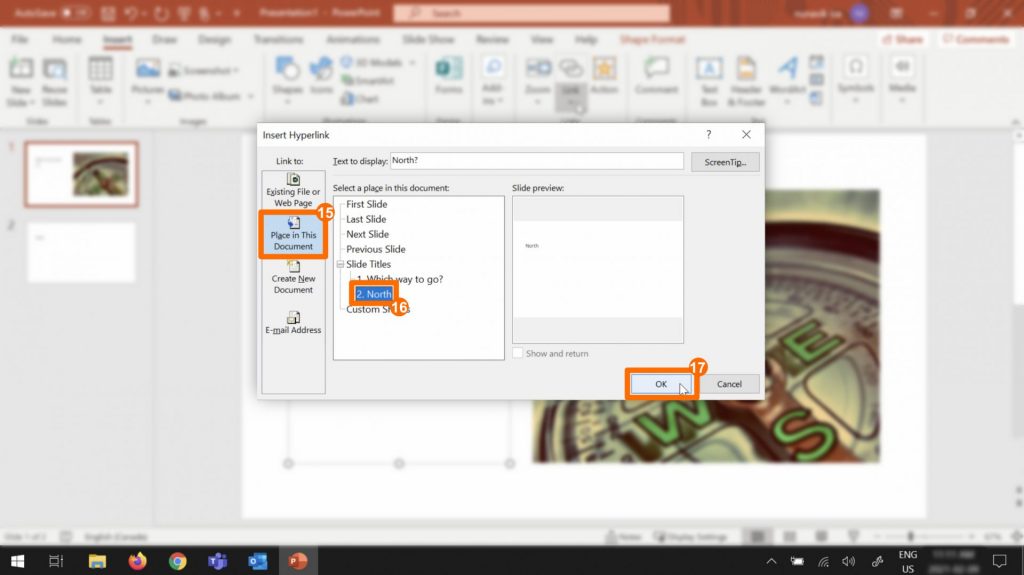The height and width of the screenshot is (575, 1024).
Task: Select the First Slide entry
Action: click(x=366, y=204)
